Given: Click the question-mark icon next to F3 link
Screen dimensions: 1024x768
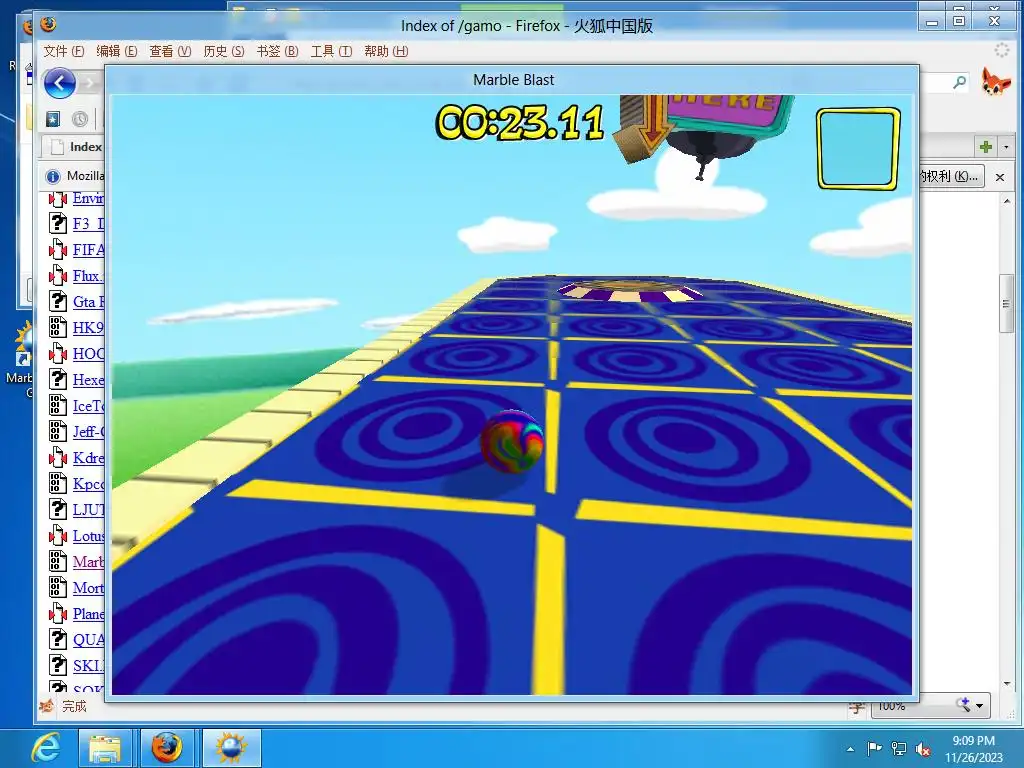Looking at the screenshot, I should coord(57,224).
